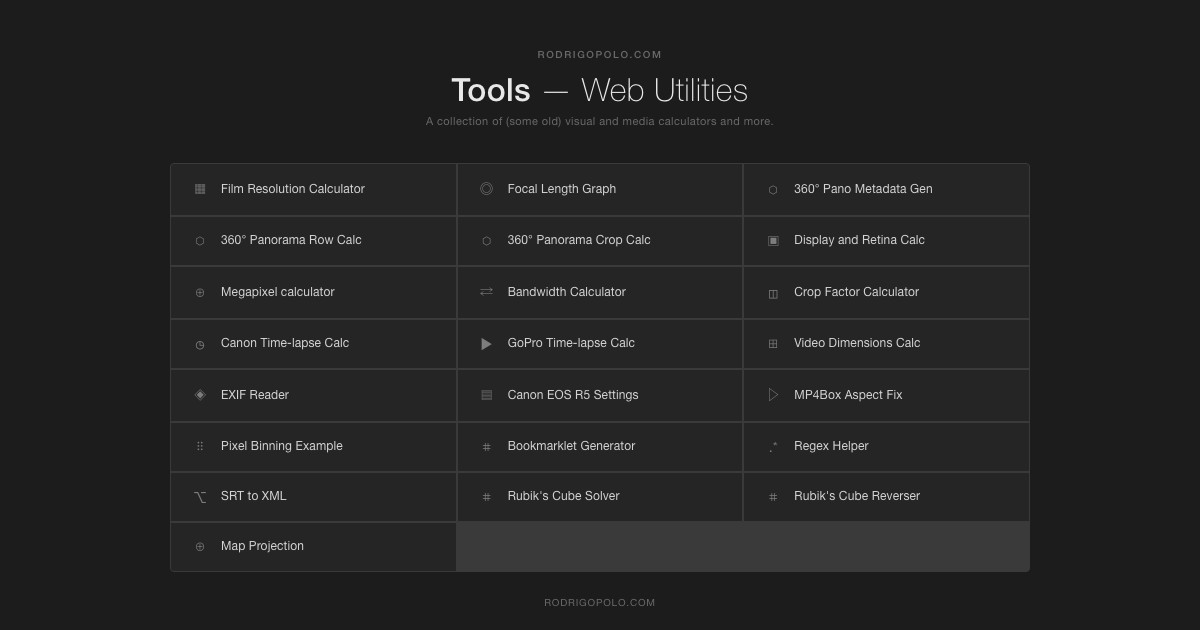The width and height of the screenshot is (1200, 630).
Task: Open the Crop Factor Calculator
Action: click(x=886, y=293)
